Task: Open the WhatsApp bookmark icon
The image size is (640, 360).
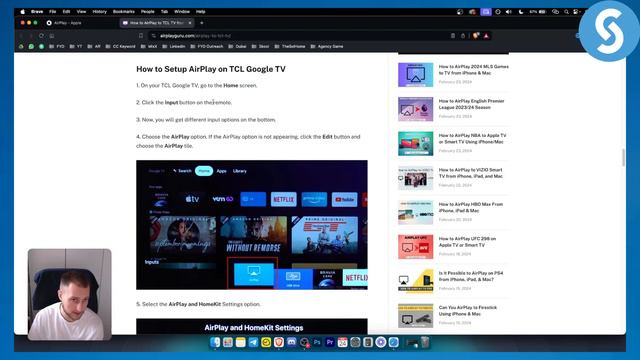Action: pyautogui.click(x=31, y=47)
